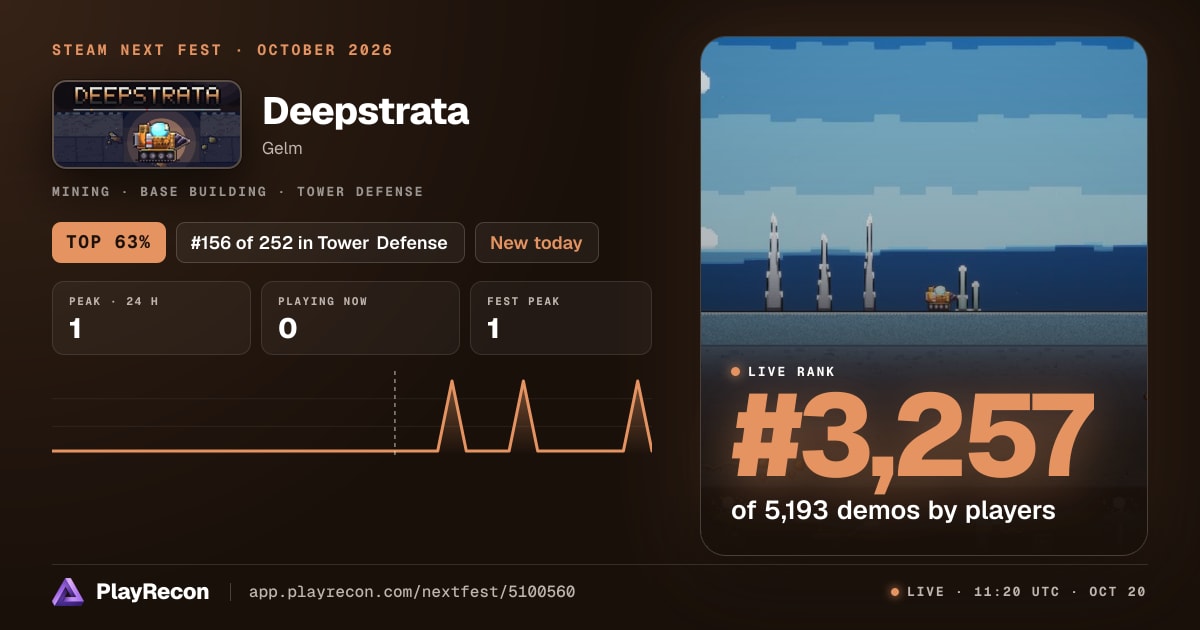
Task: Click the 'of 5,193 demos by players' text
Action: [893, 510]
